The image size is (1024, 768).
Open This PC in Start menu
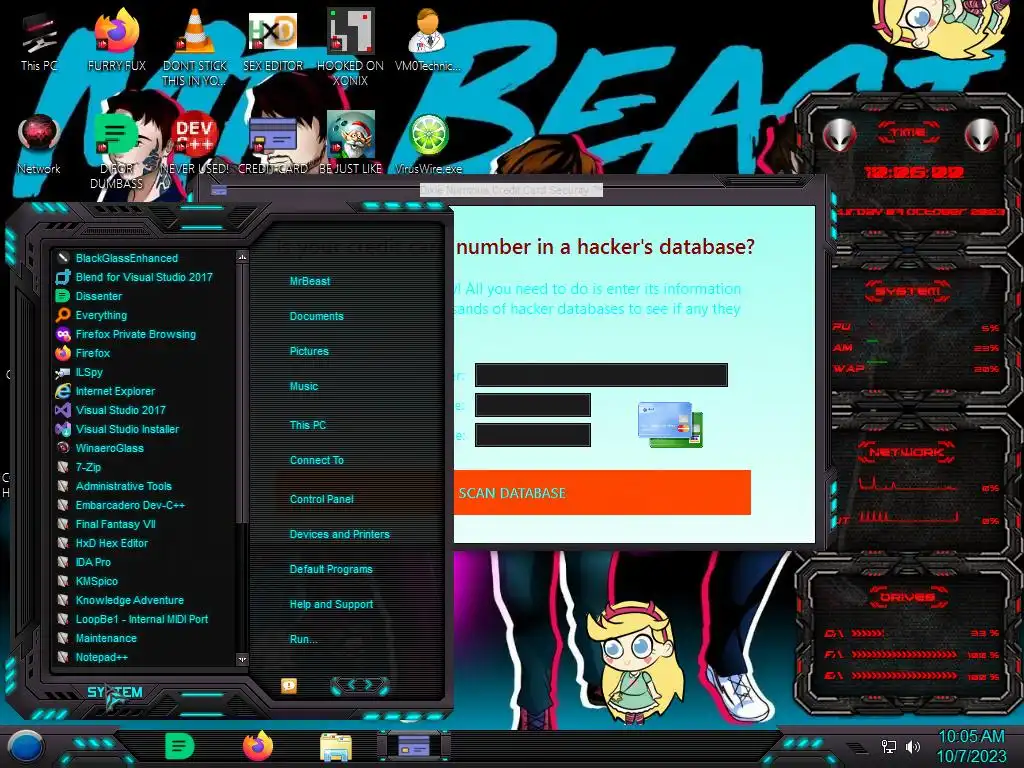pos(308,424)
